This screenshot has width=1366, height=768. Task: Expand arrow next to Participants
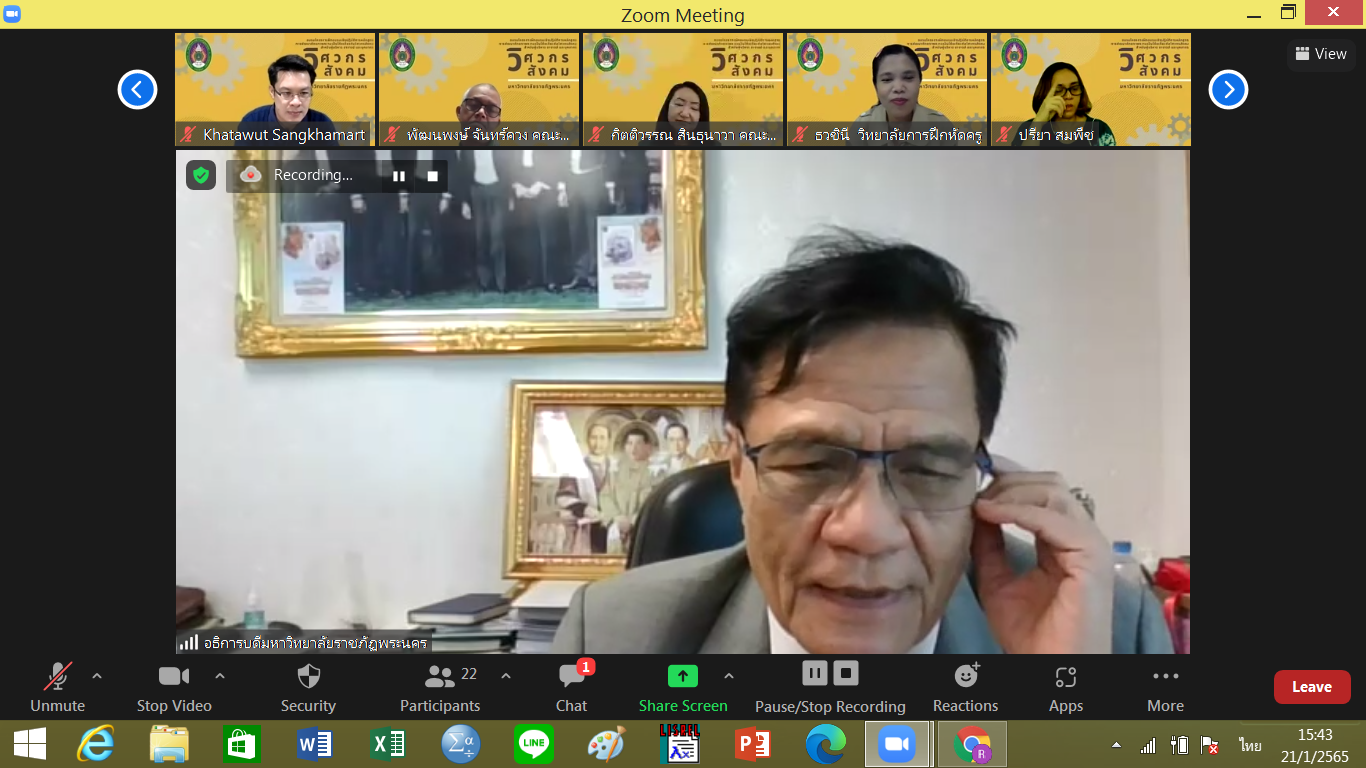(506, 677)
